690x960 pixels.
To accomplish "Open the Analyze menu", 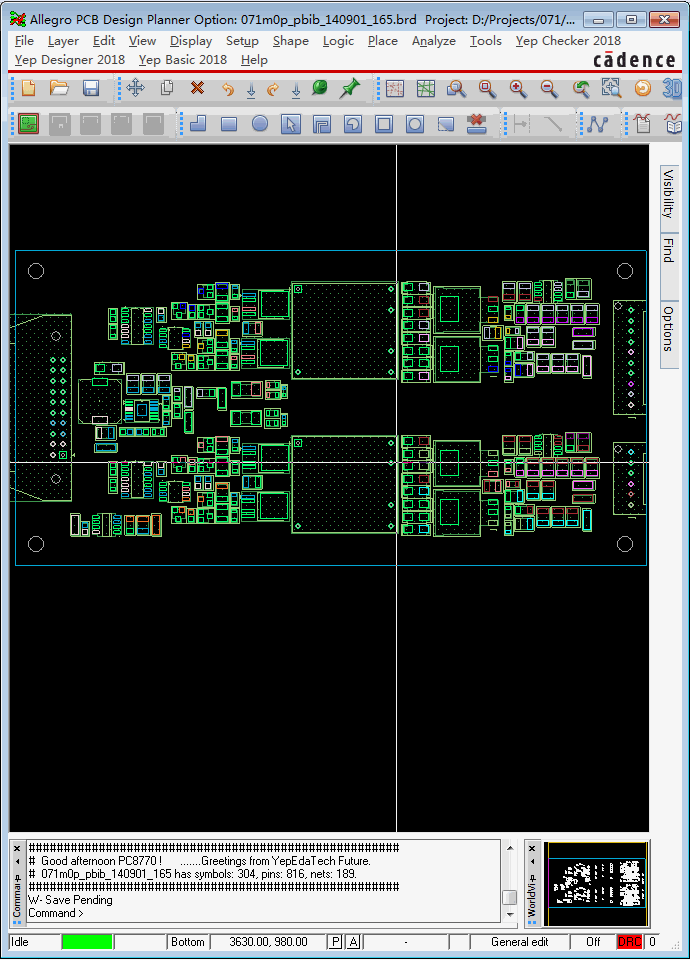I will click(x=433, y=41).
